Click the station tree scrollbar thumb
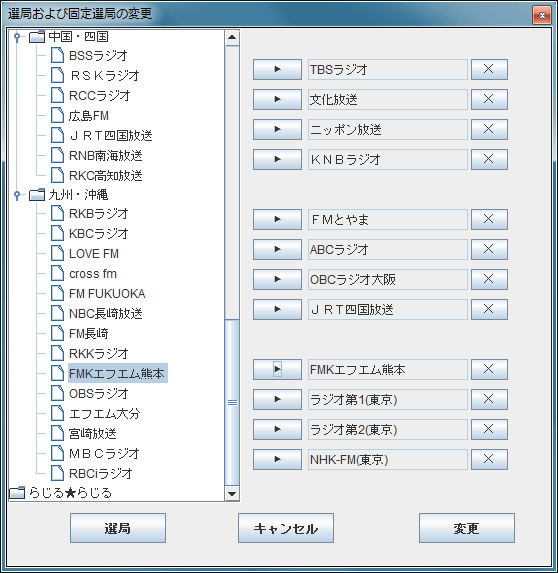The height and width of the screenshot is (573, 558). click(x=232, y=403)
